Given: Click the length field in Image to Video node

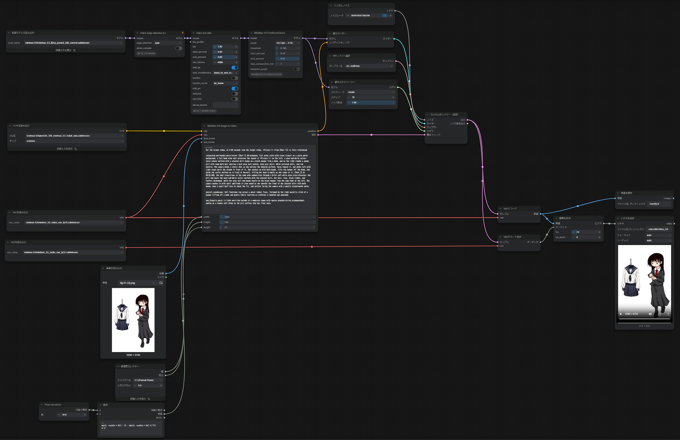Looking at the screenshot, I should tap(267, 227).
